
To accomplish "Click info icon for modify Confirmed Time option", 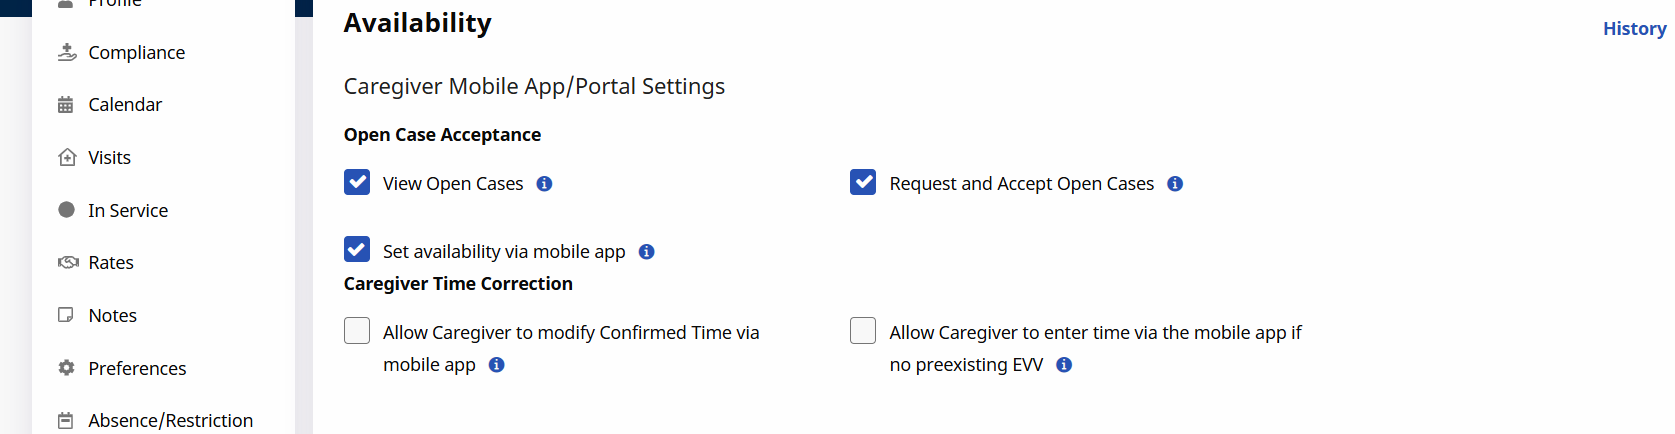I will 497,365.
